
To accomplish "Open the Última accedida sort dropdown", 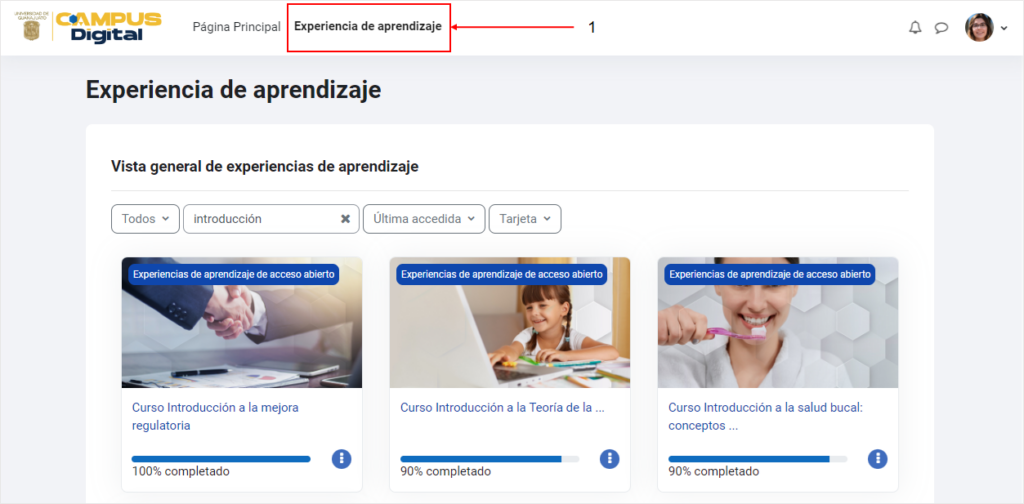I will pyautogui.click(x=424, y=219).
